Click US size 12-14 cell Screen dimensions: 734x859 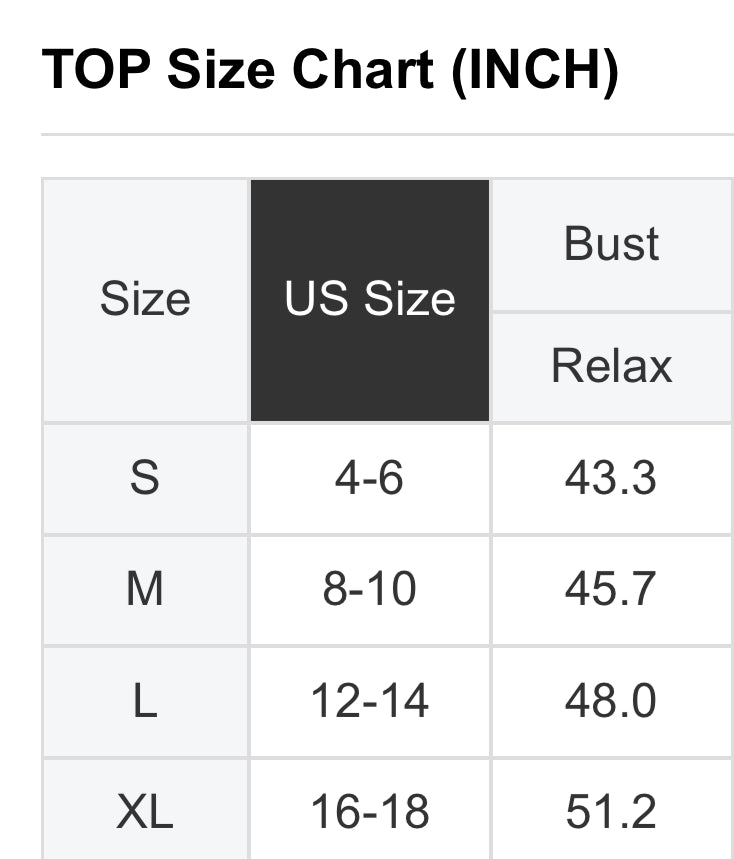coord(370,701)
